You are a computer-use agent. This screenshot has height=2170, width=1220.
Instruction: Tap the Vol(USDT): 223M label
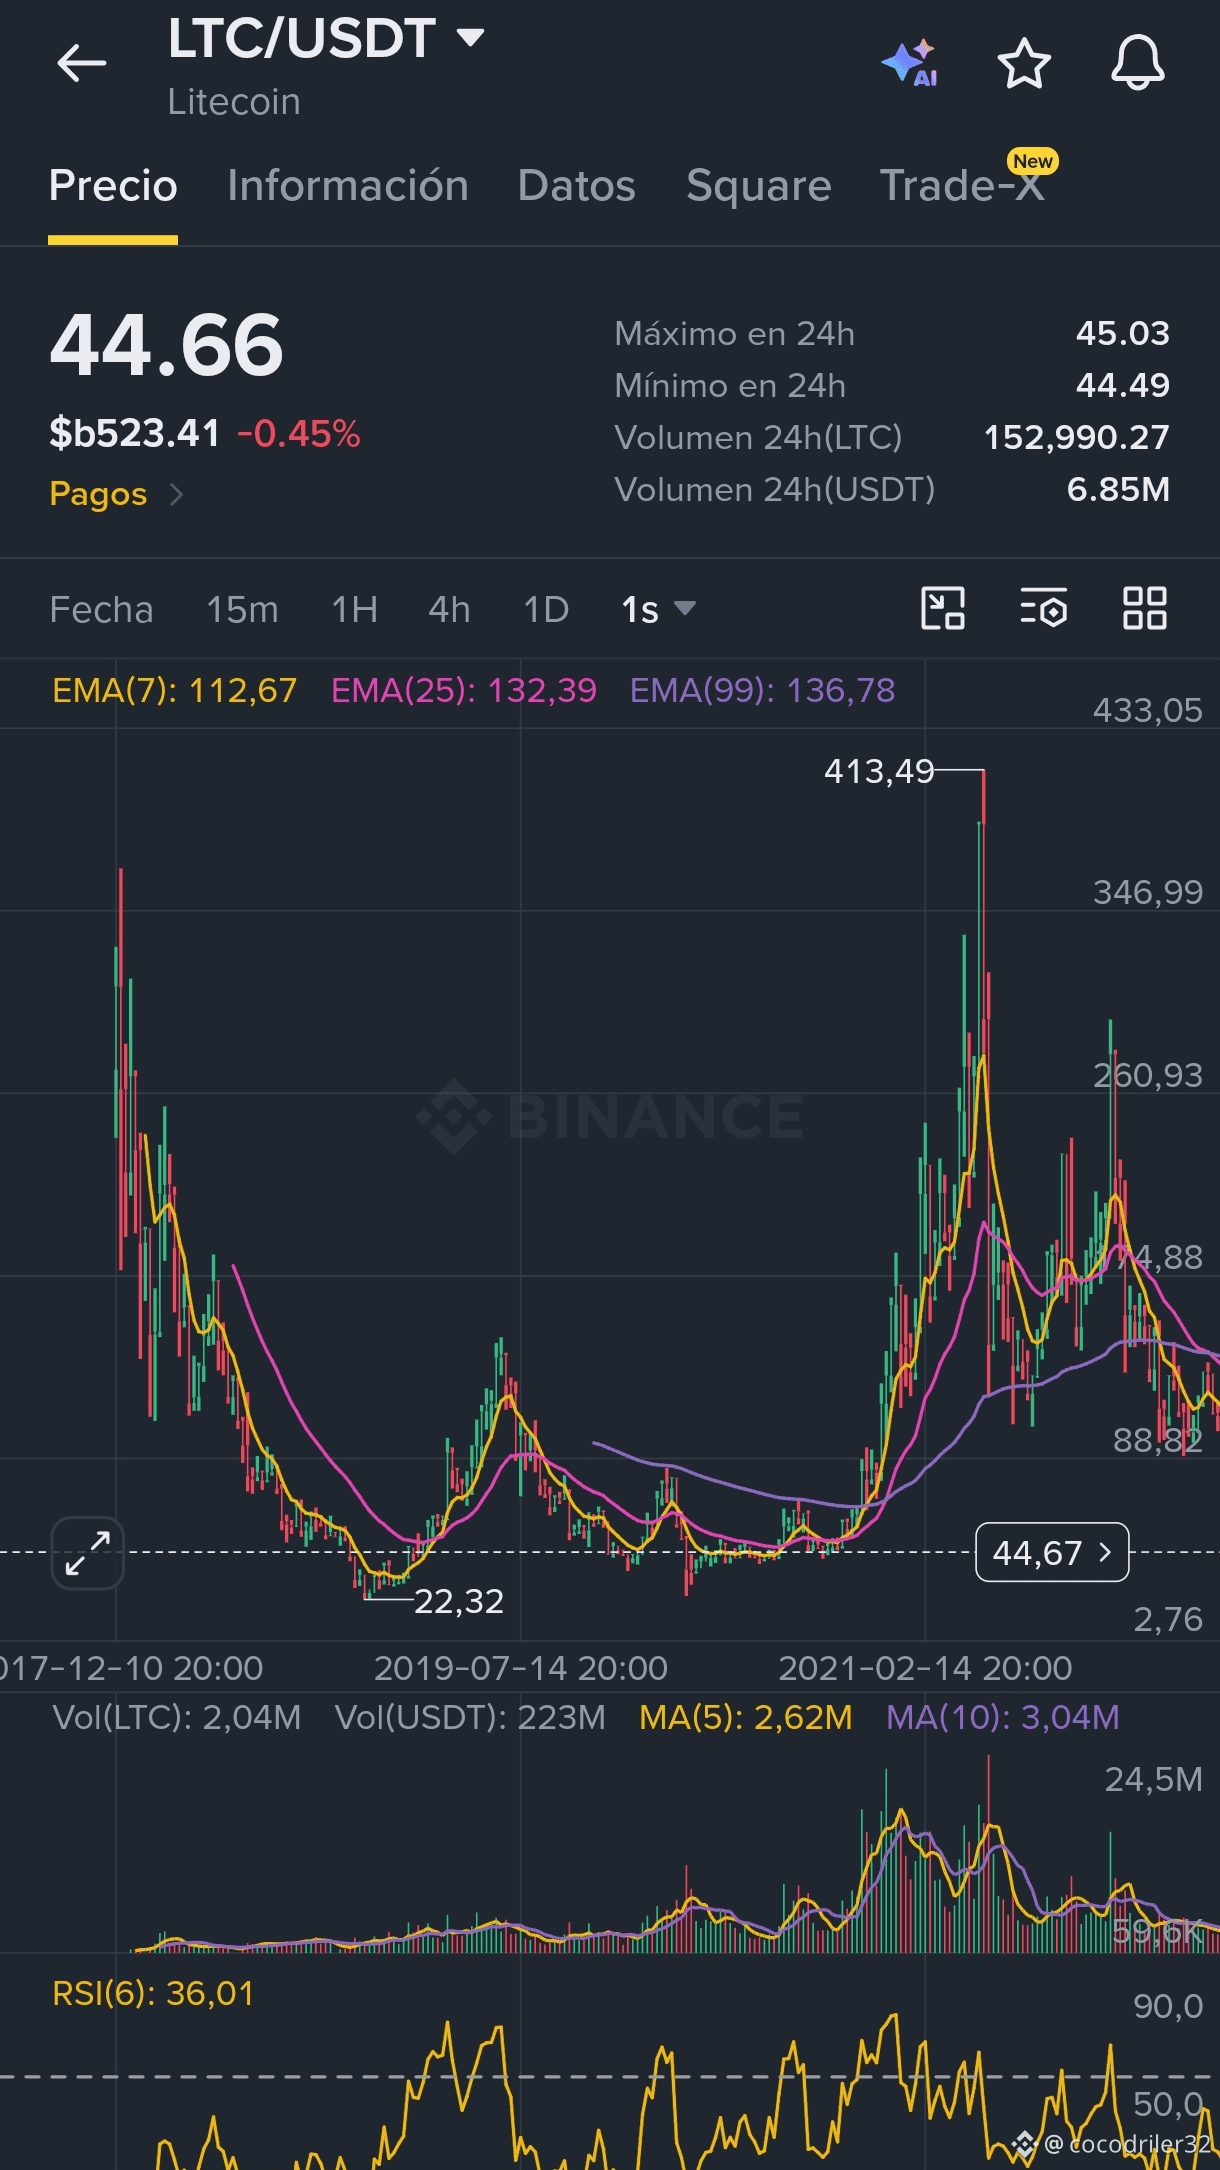pos(470,1717)
